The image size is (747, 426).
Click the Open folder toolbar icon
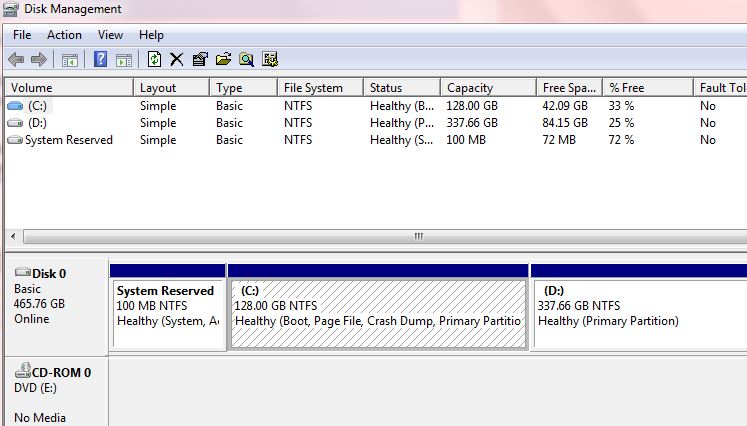[x=223, y=60]
